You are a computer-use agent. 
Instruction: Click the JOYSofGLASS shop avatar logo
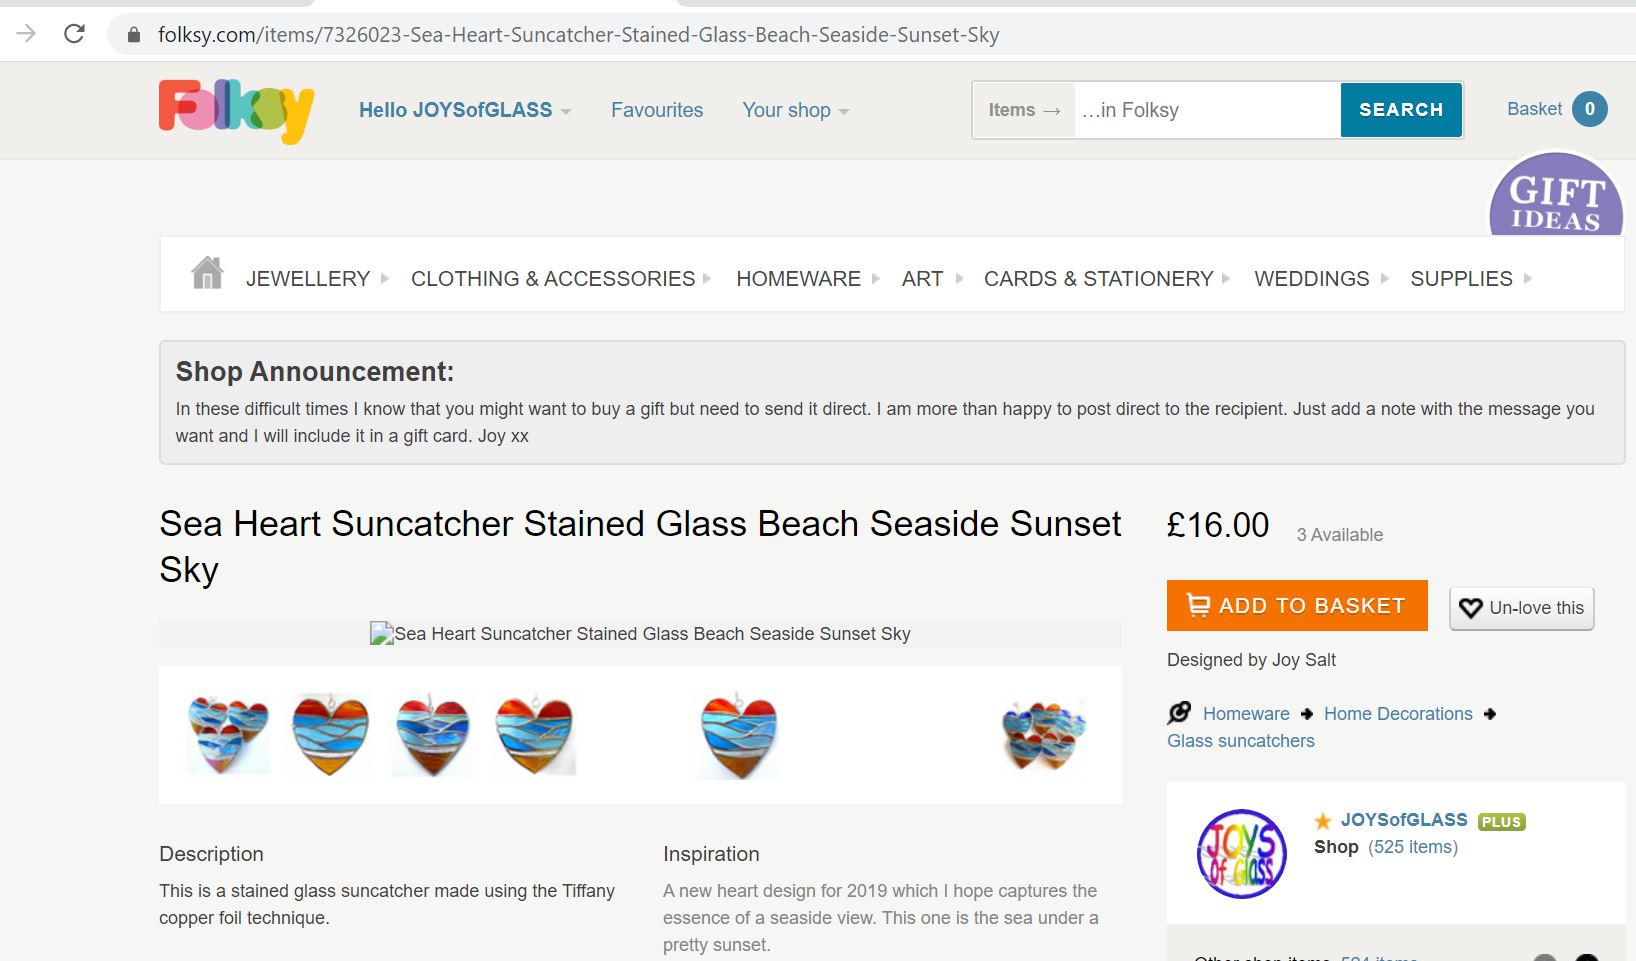coord(1241,853)
